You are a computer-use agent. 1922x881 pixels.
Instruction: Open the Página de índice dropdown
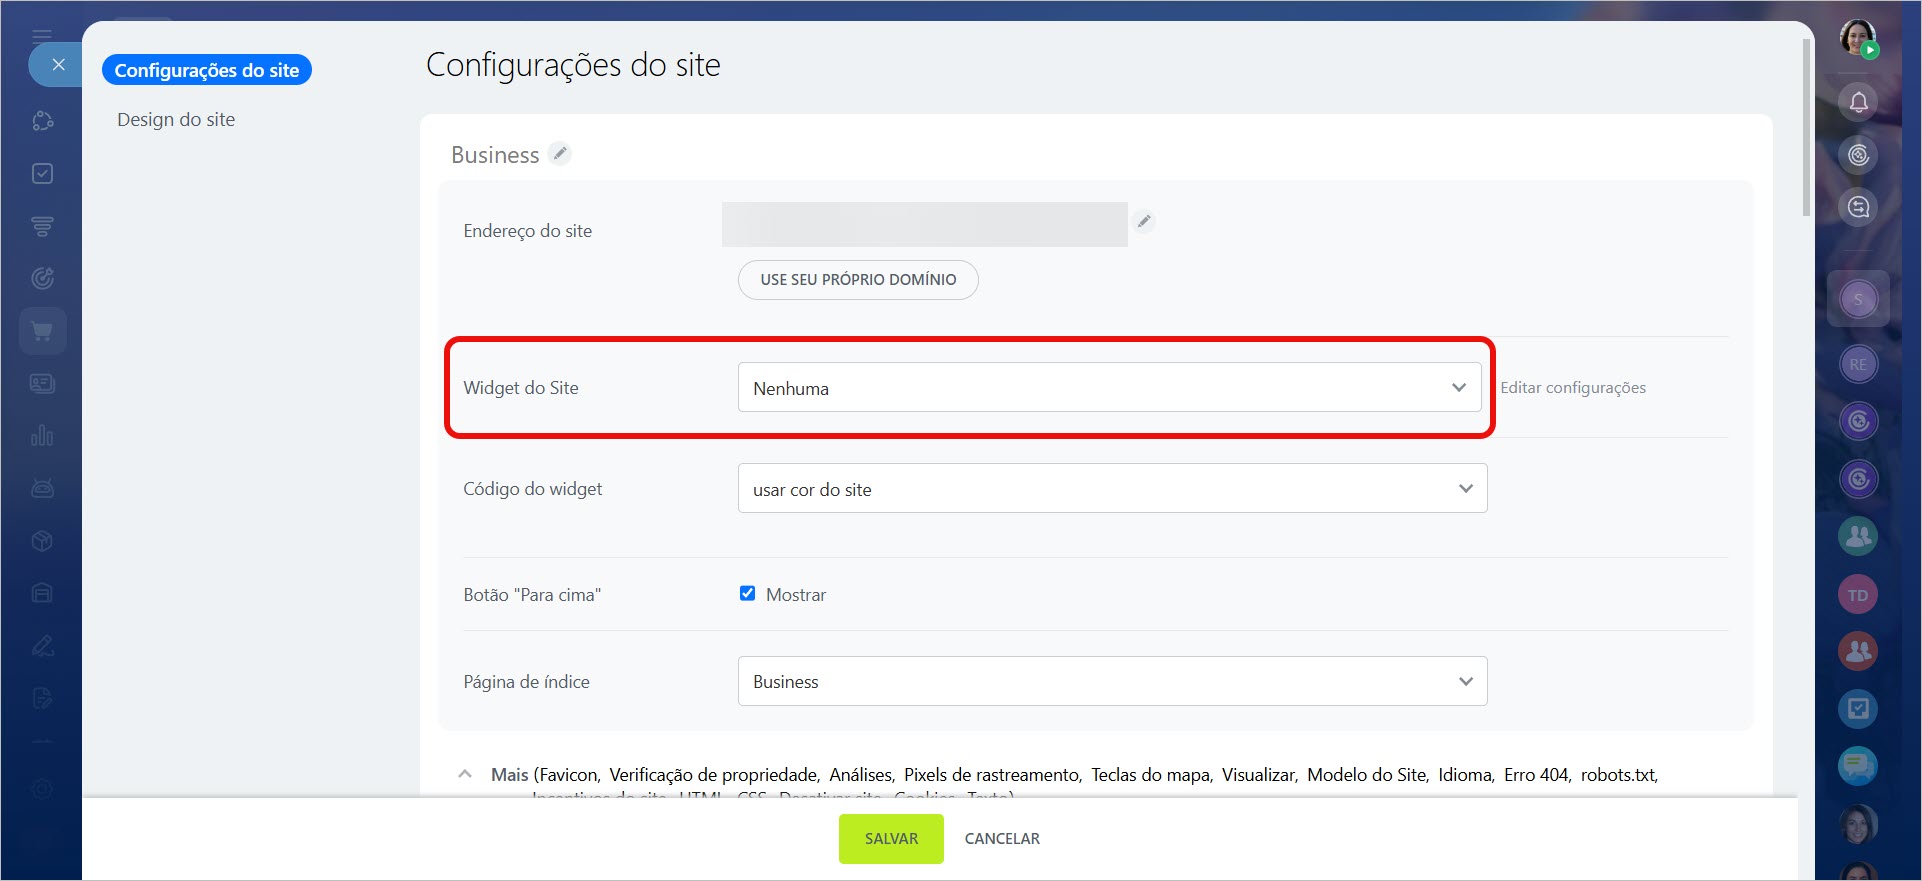point(1111,681)
